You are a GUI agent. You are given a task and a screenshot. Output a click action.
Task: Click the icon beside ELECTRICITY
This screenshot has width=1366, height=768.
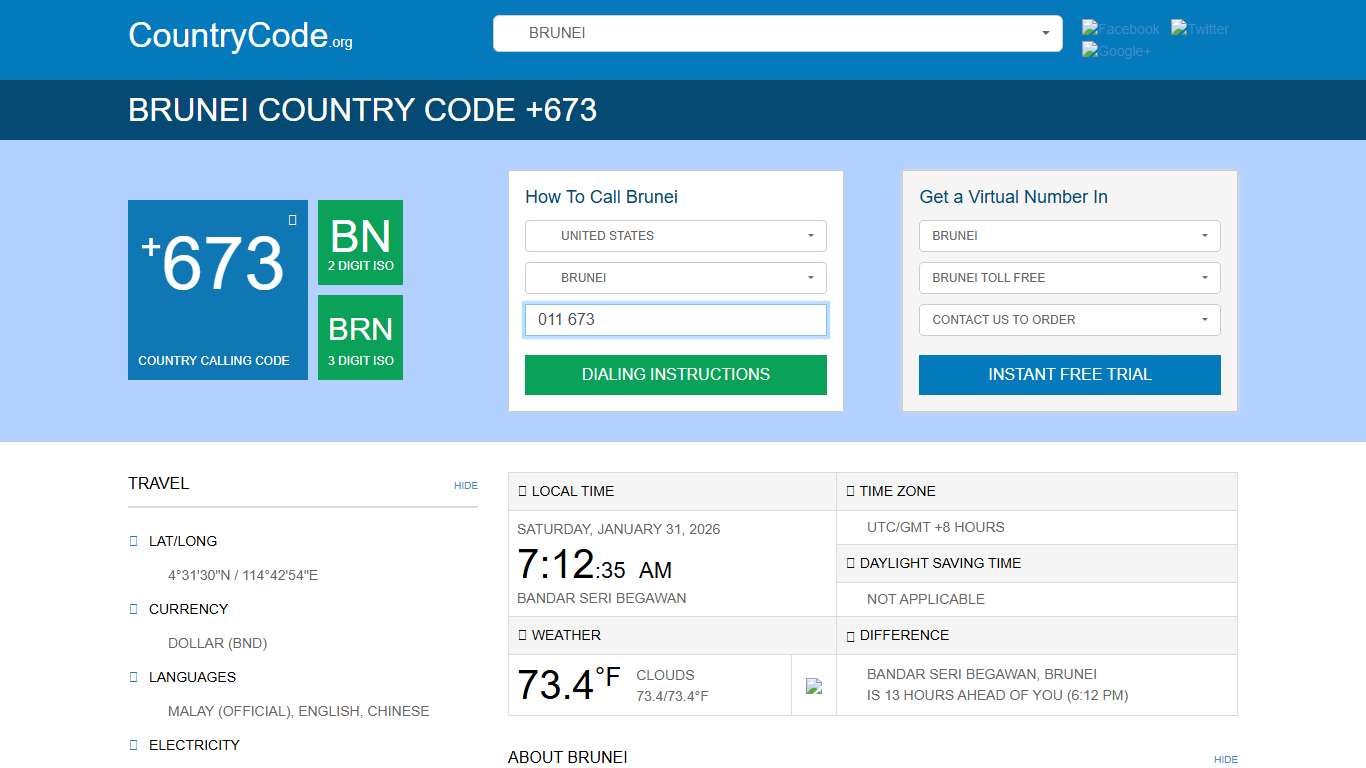point(133,745)
